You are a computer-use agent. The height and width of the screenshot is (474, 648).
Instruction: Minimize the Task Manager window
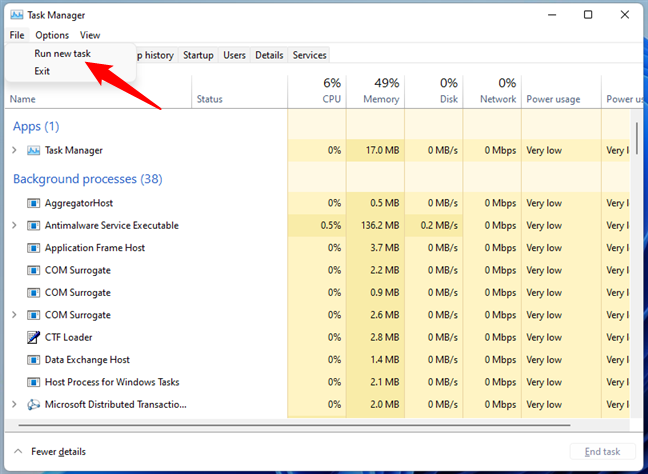pos(552,15)
